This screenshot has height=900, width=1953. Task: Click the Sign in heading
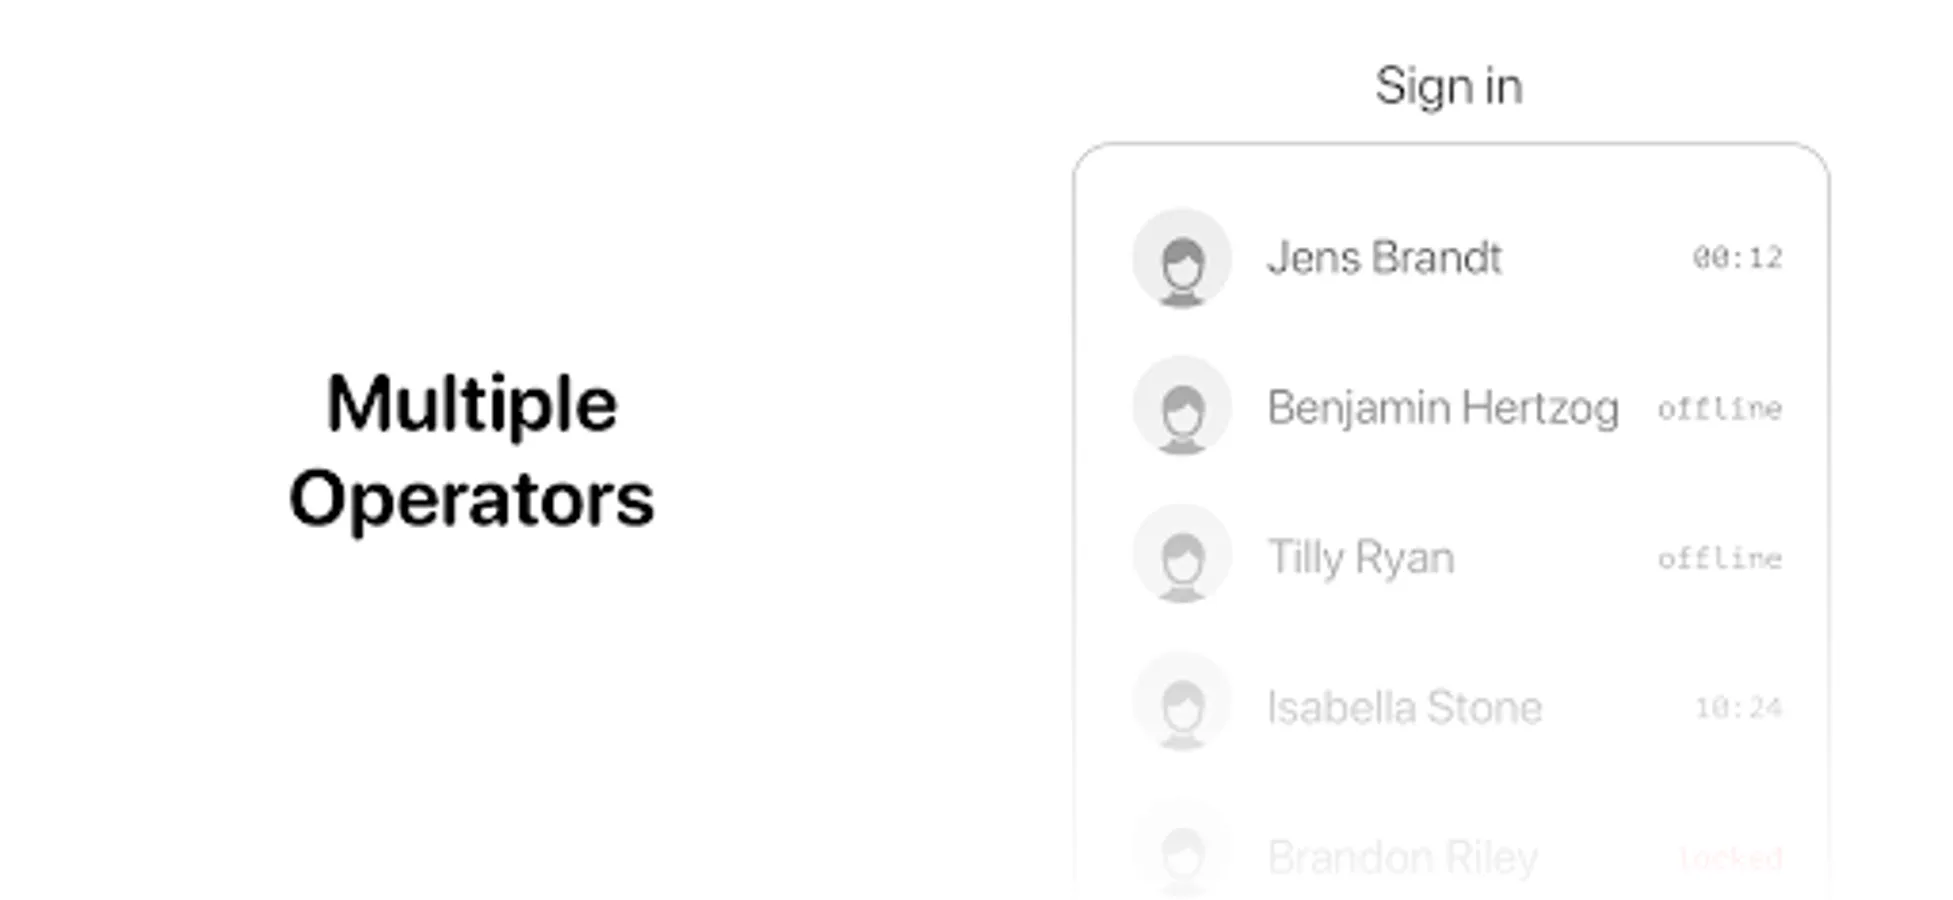point(1448,86)
